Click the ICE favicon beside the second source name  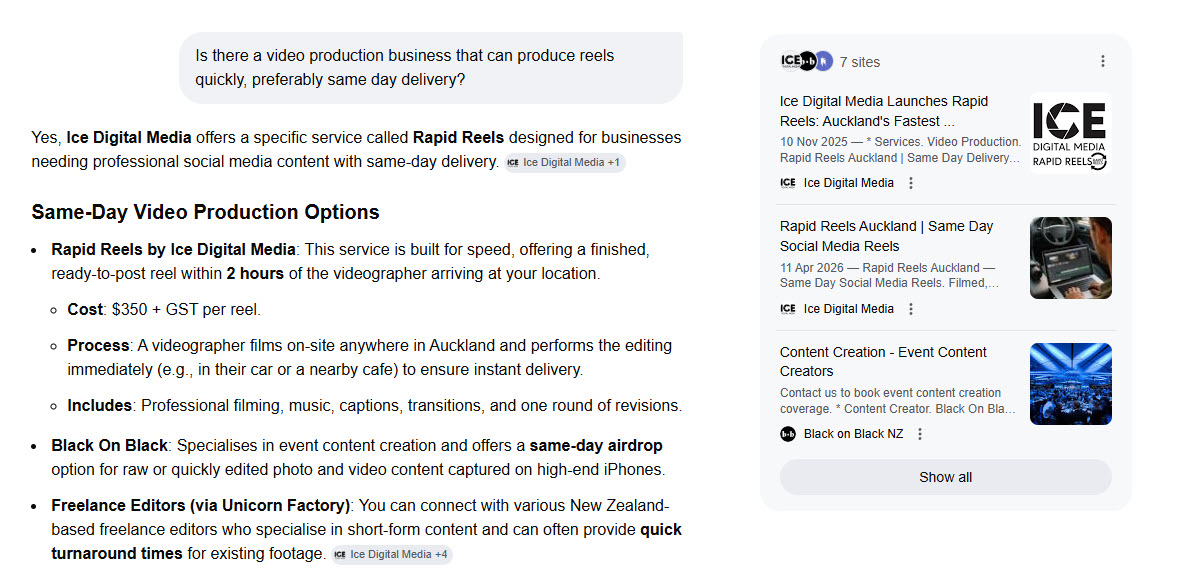(x=787, y=308)
